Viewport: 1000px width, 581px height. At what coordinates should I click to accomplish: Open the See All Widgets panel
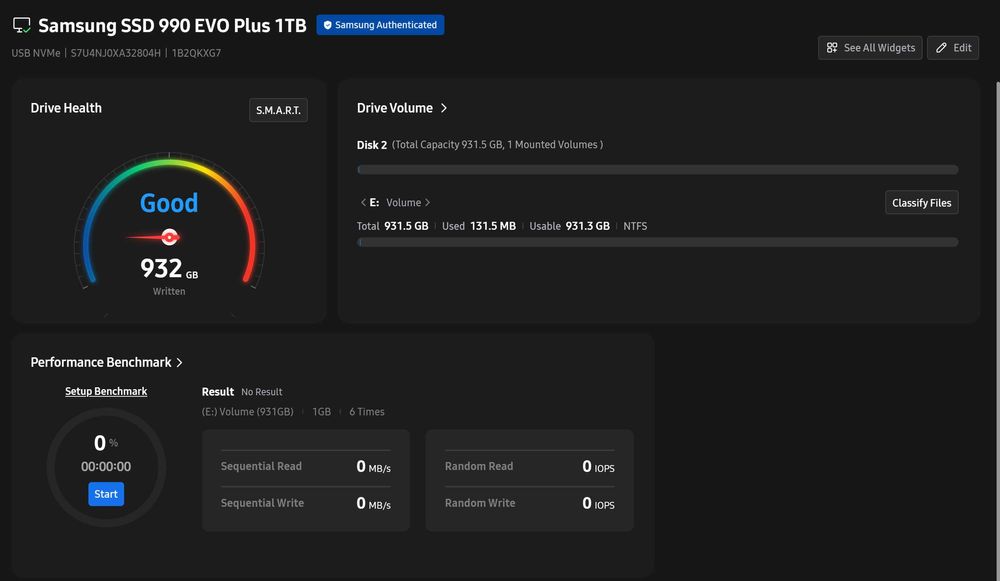(x=870, y=48)
